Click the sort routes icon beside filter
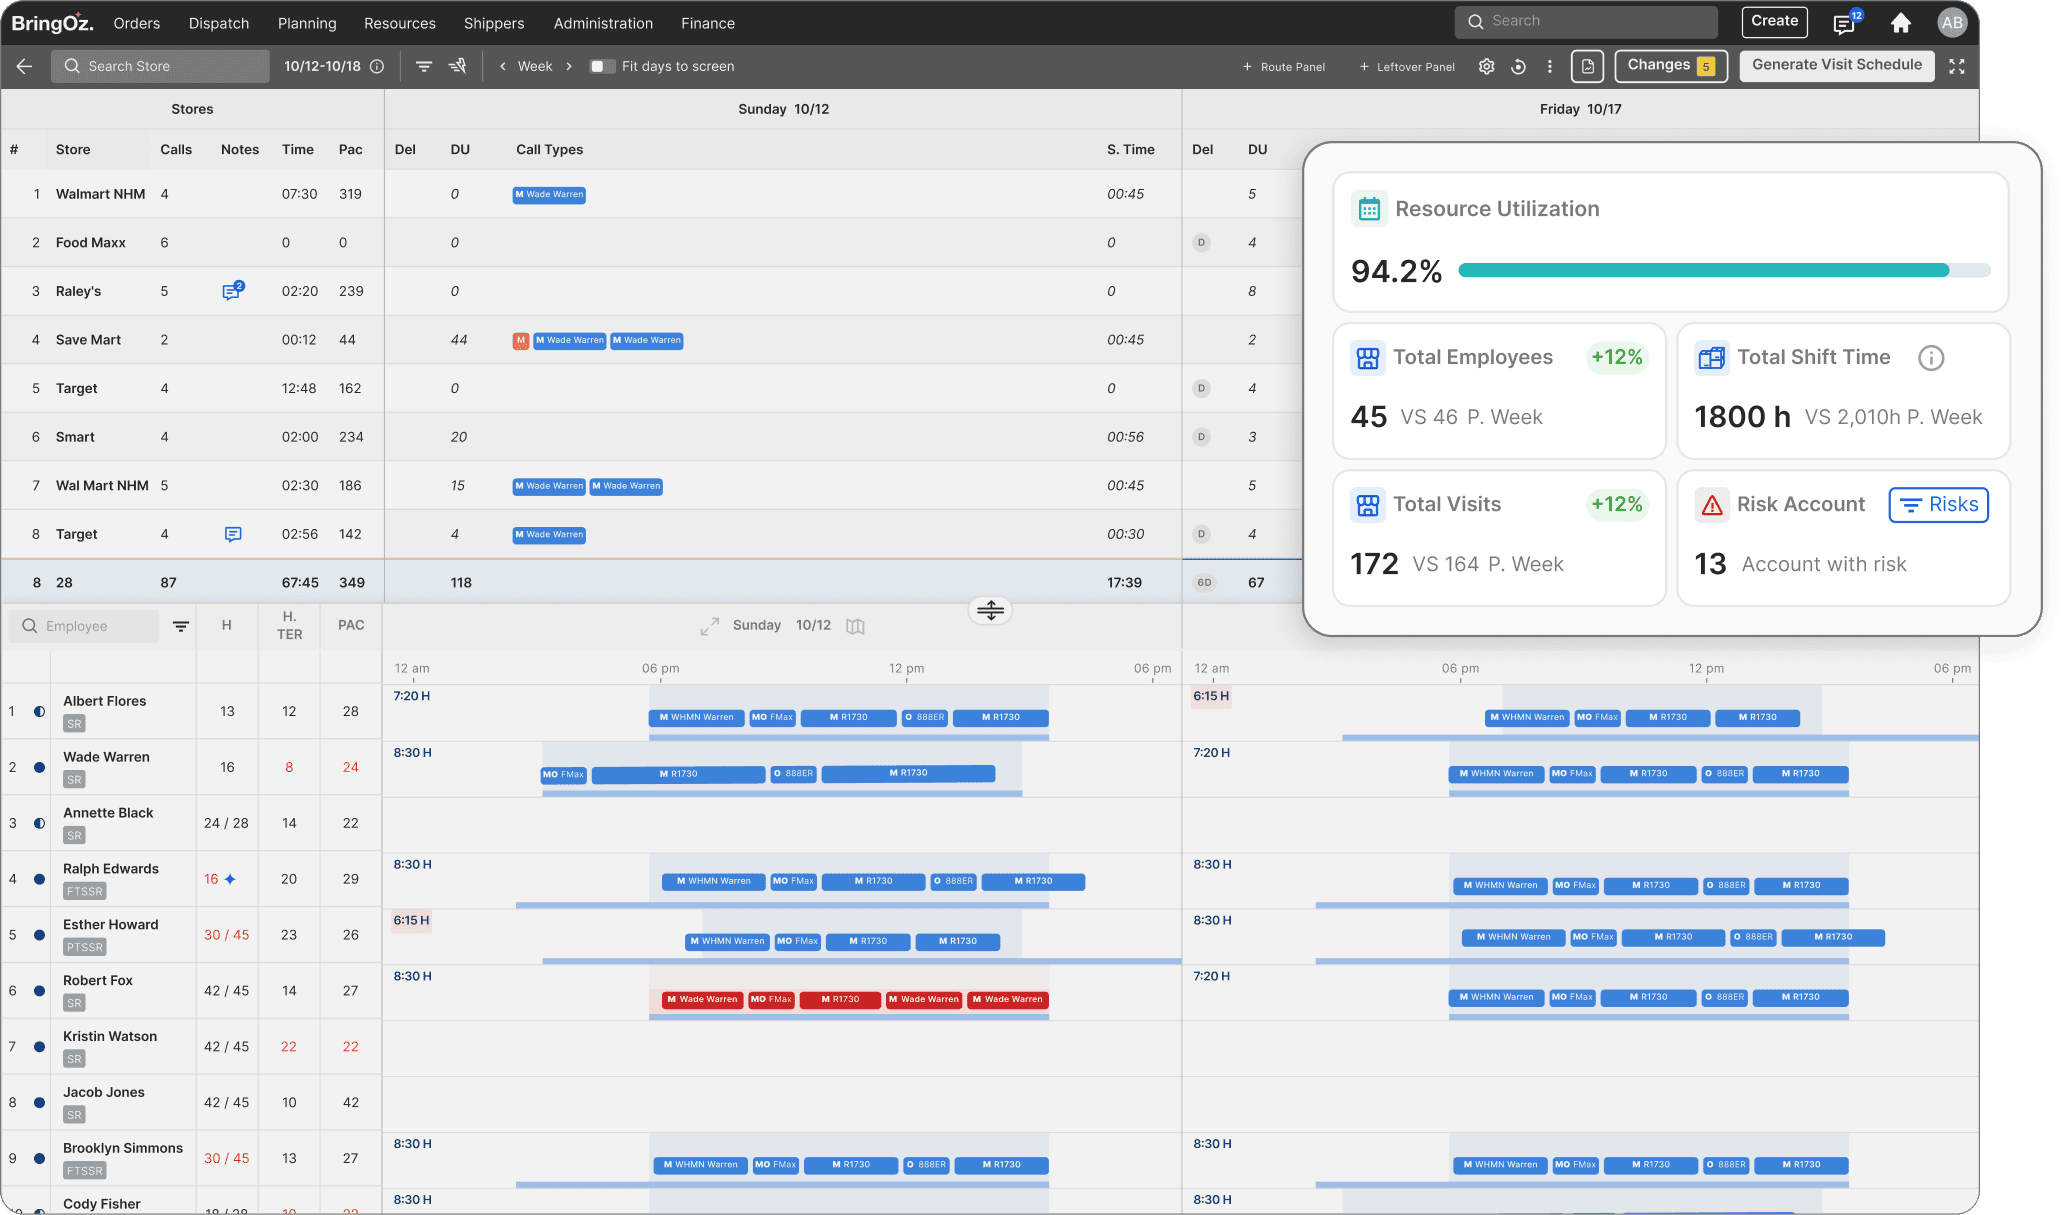This screenshot has width=2067, height=1215. [x=458, y=66]
